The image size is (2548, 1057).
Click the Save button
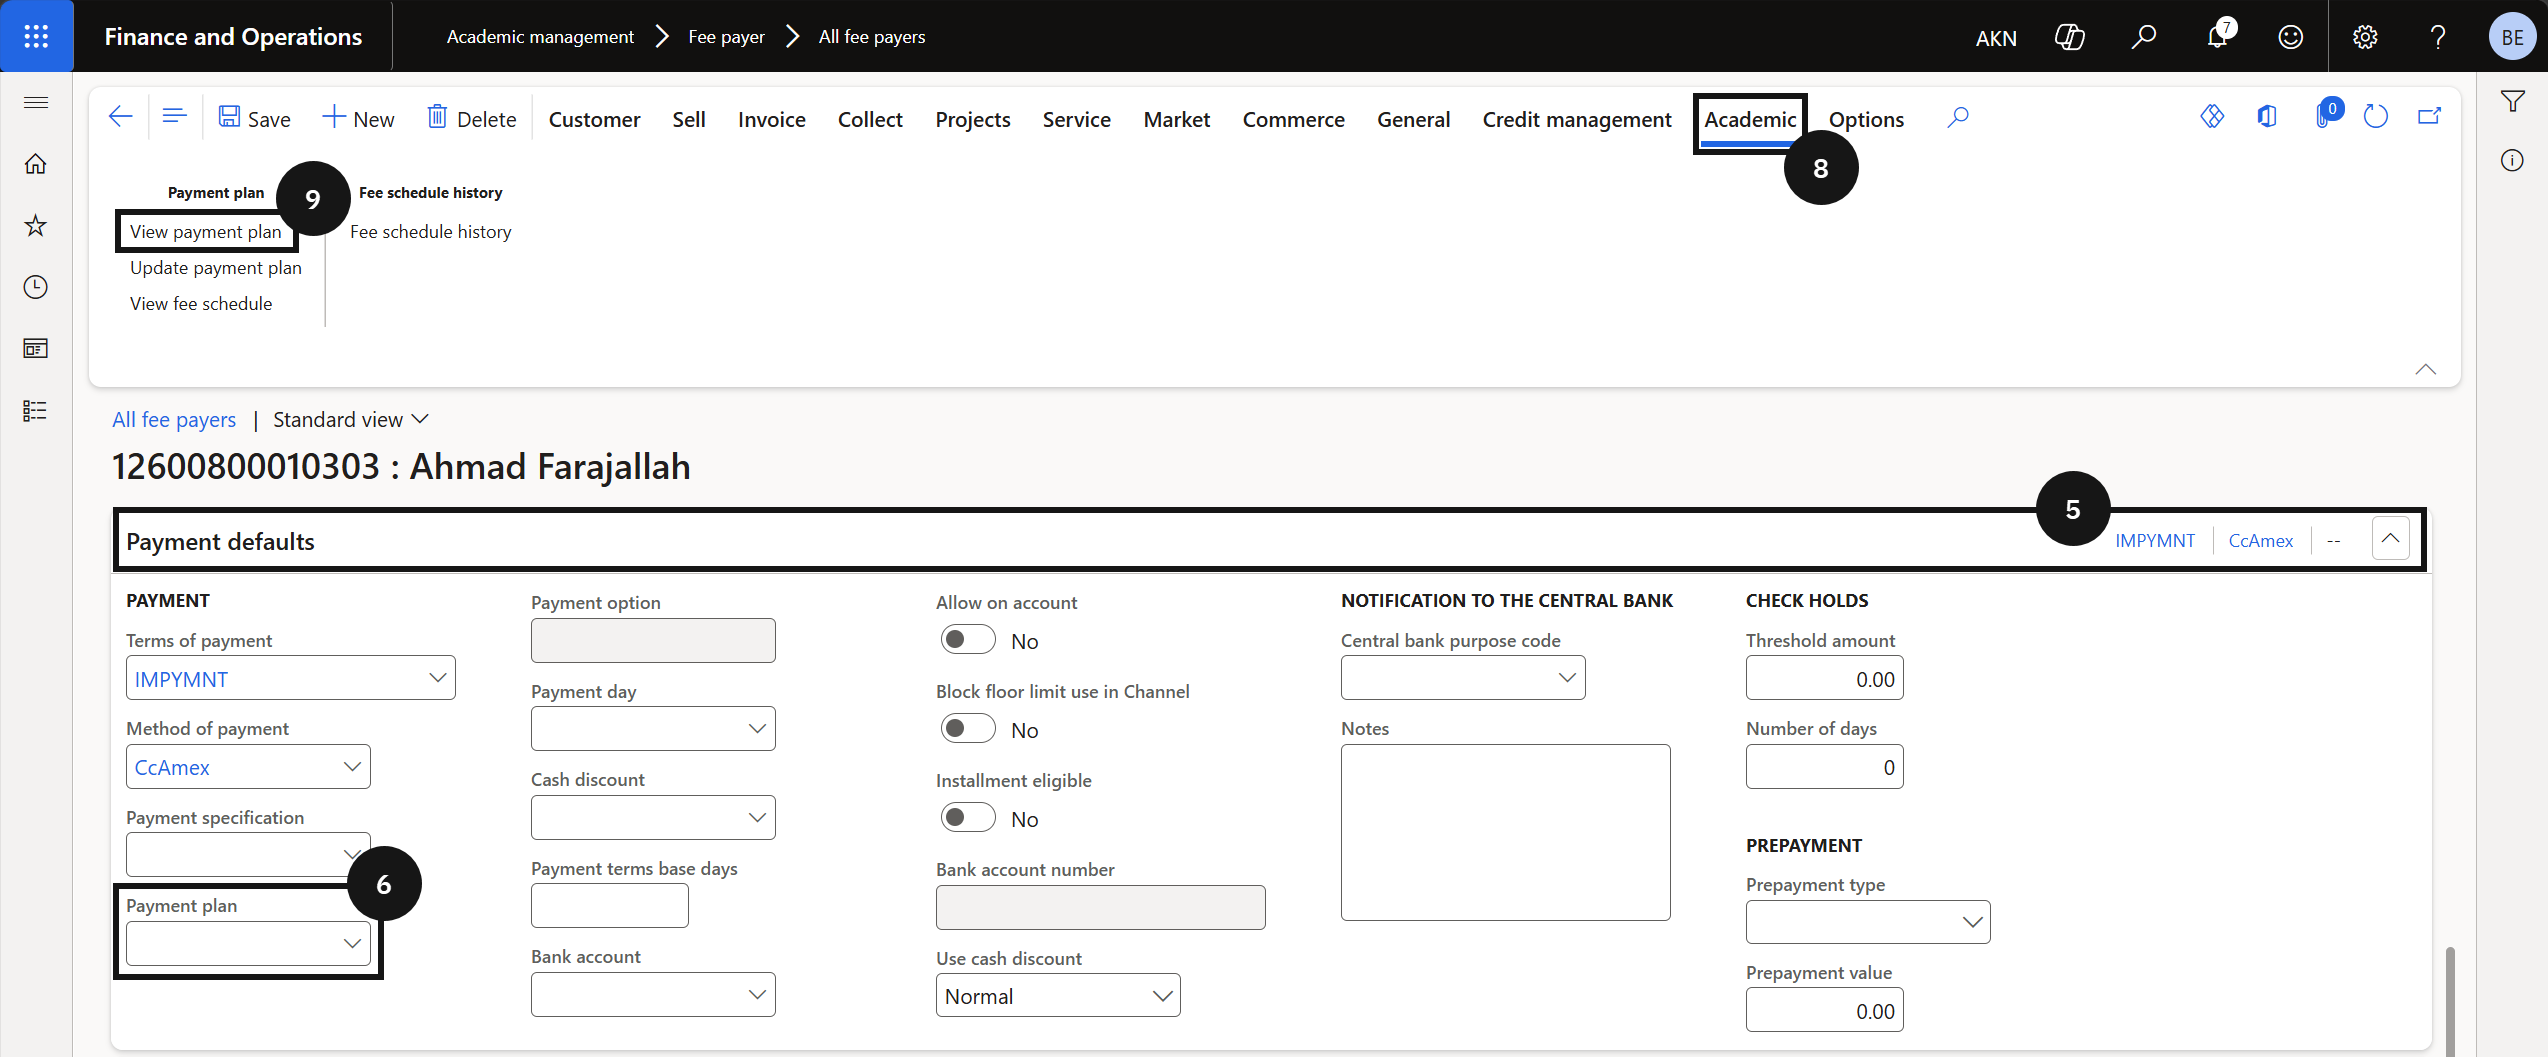[x=255, y=118]
